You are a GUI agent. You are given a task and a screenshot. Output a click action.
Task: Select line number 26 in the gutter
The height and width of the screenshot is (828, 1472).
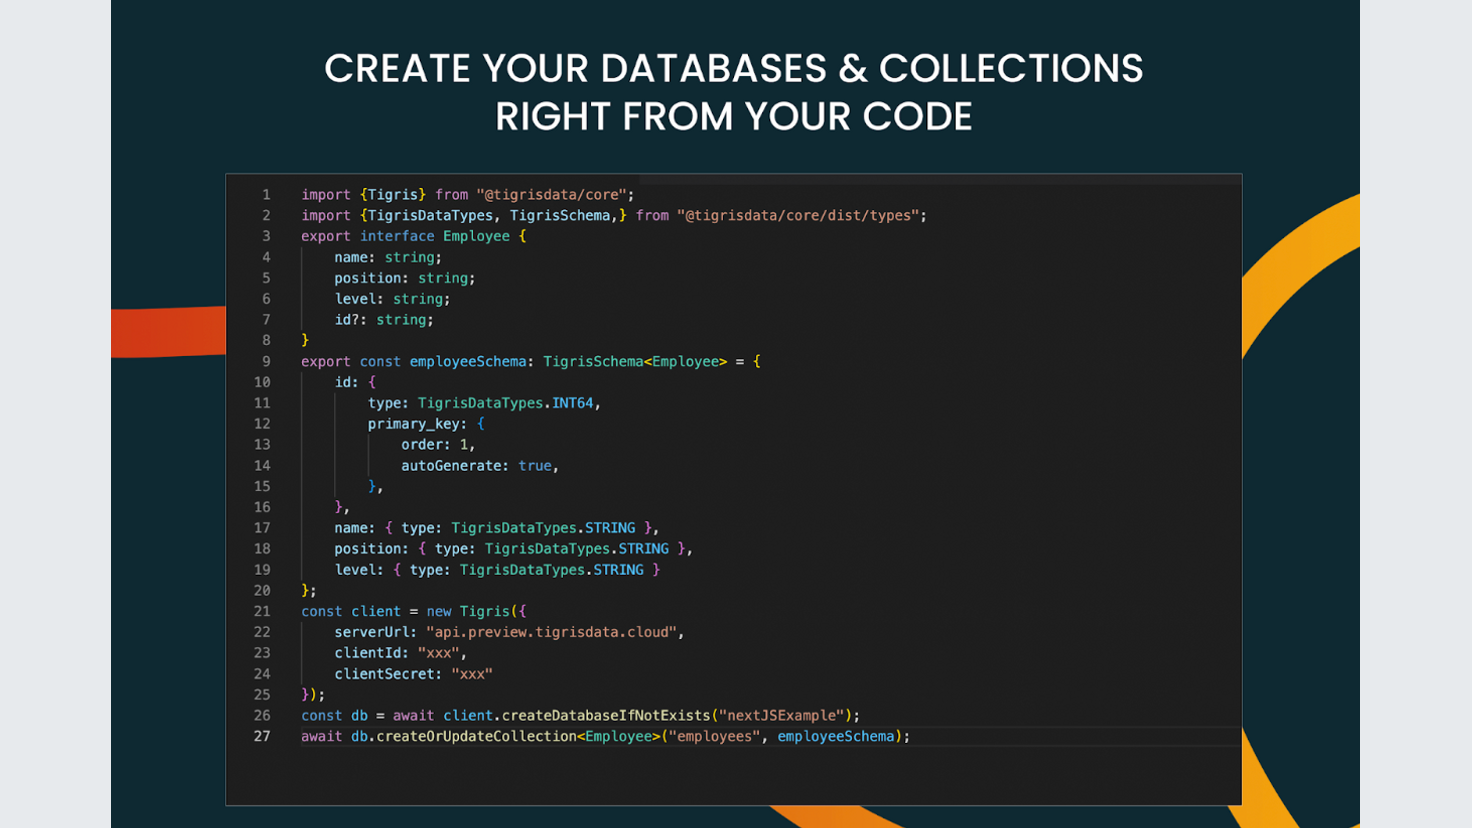pos(262,715)
